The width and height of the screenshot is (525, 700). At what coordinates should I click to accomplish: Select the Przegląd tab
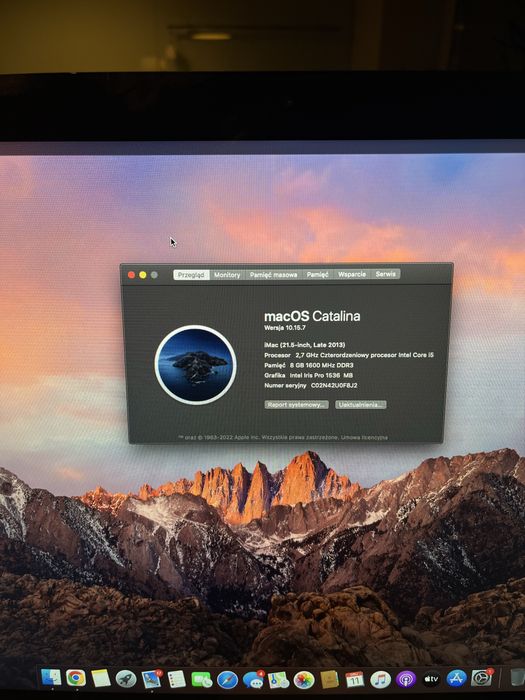pyautogui.click(x=191, y=275)
